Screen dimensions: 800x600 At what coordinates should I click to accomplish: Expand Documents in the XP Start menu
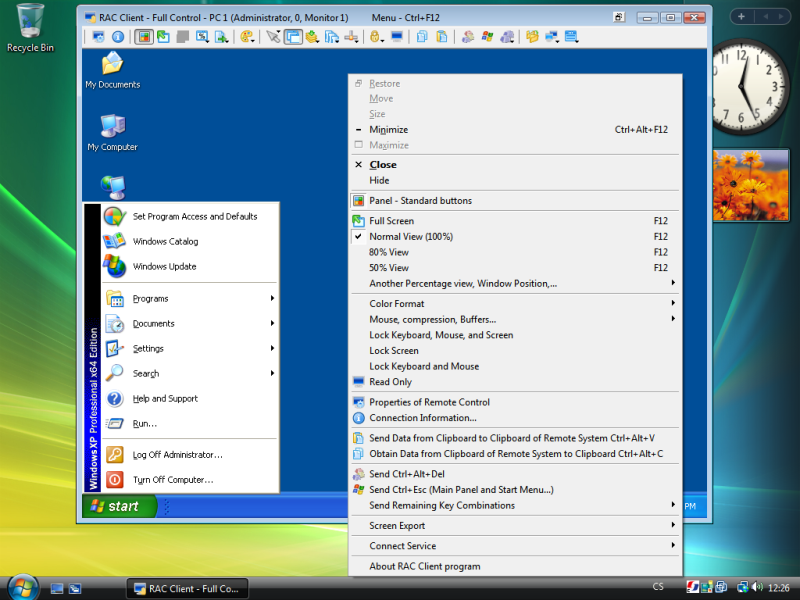(190, 323)
